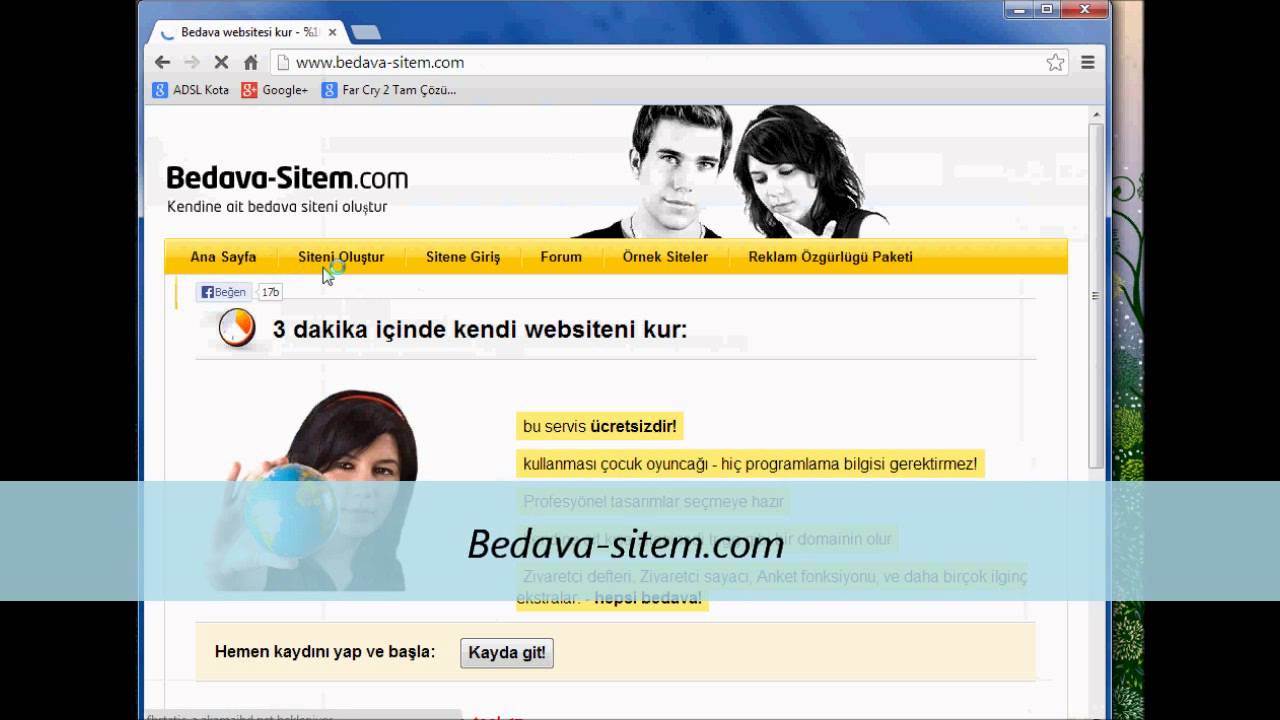Click the text 'kullanması çocuk oyuncağı' line

tap(750, 464)
